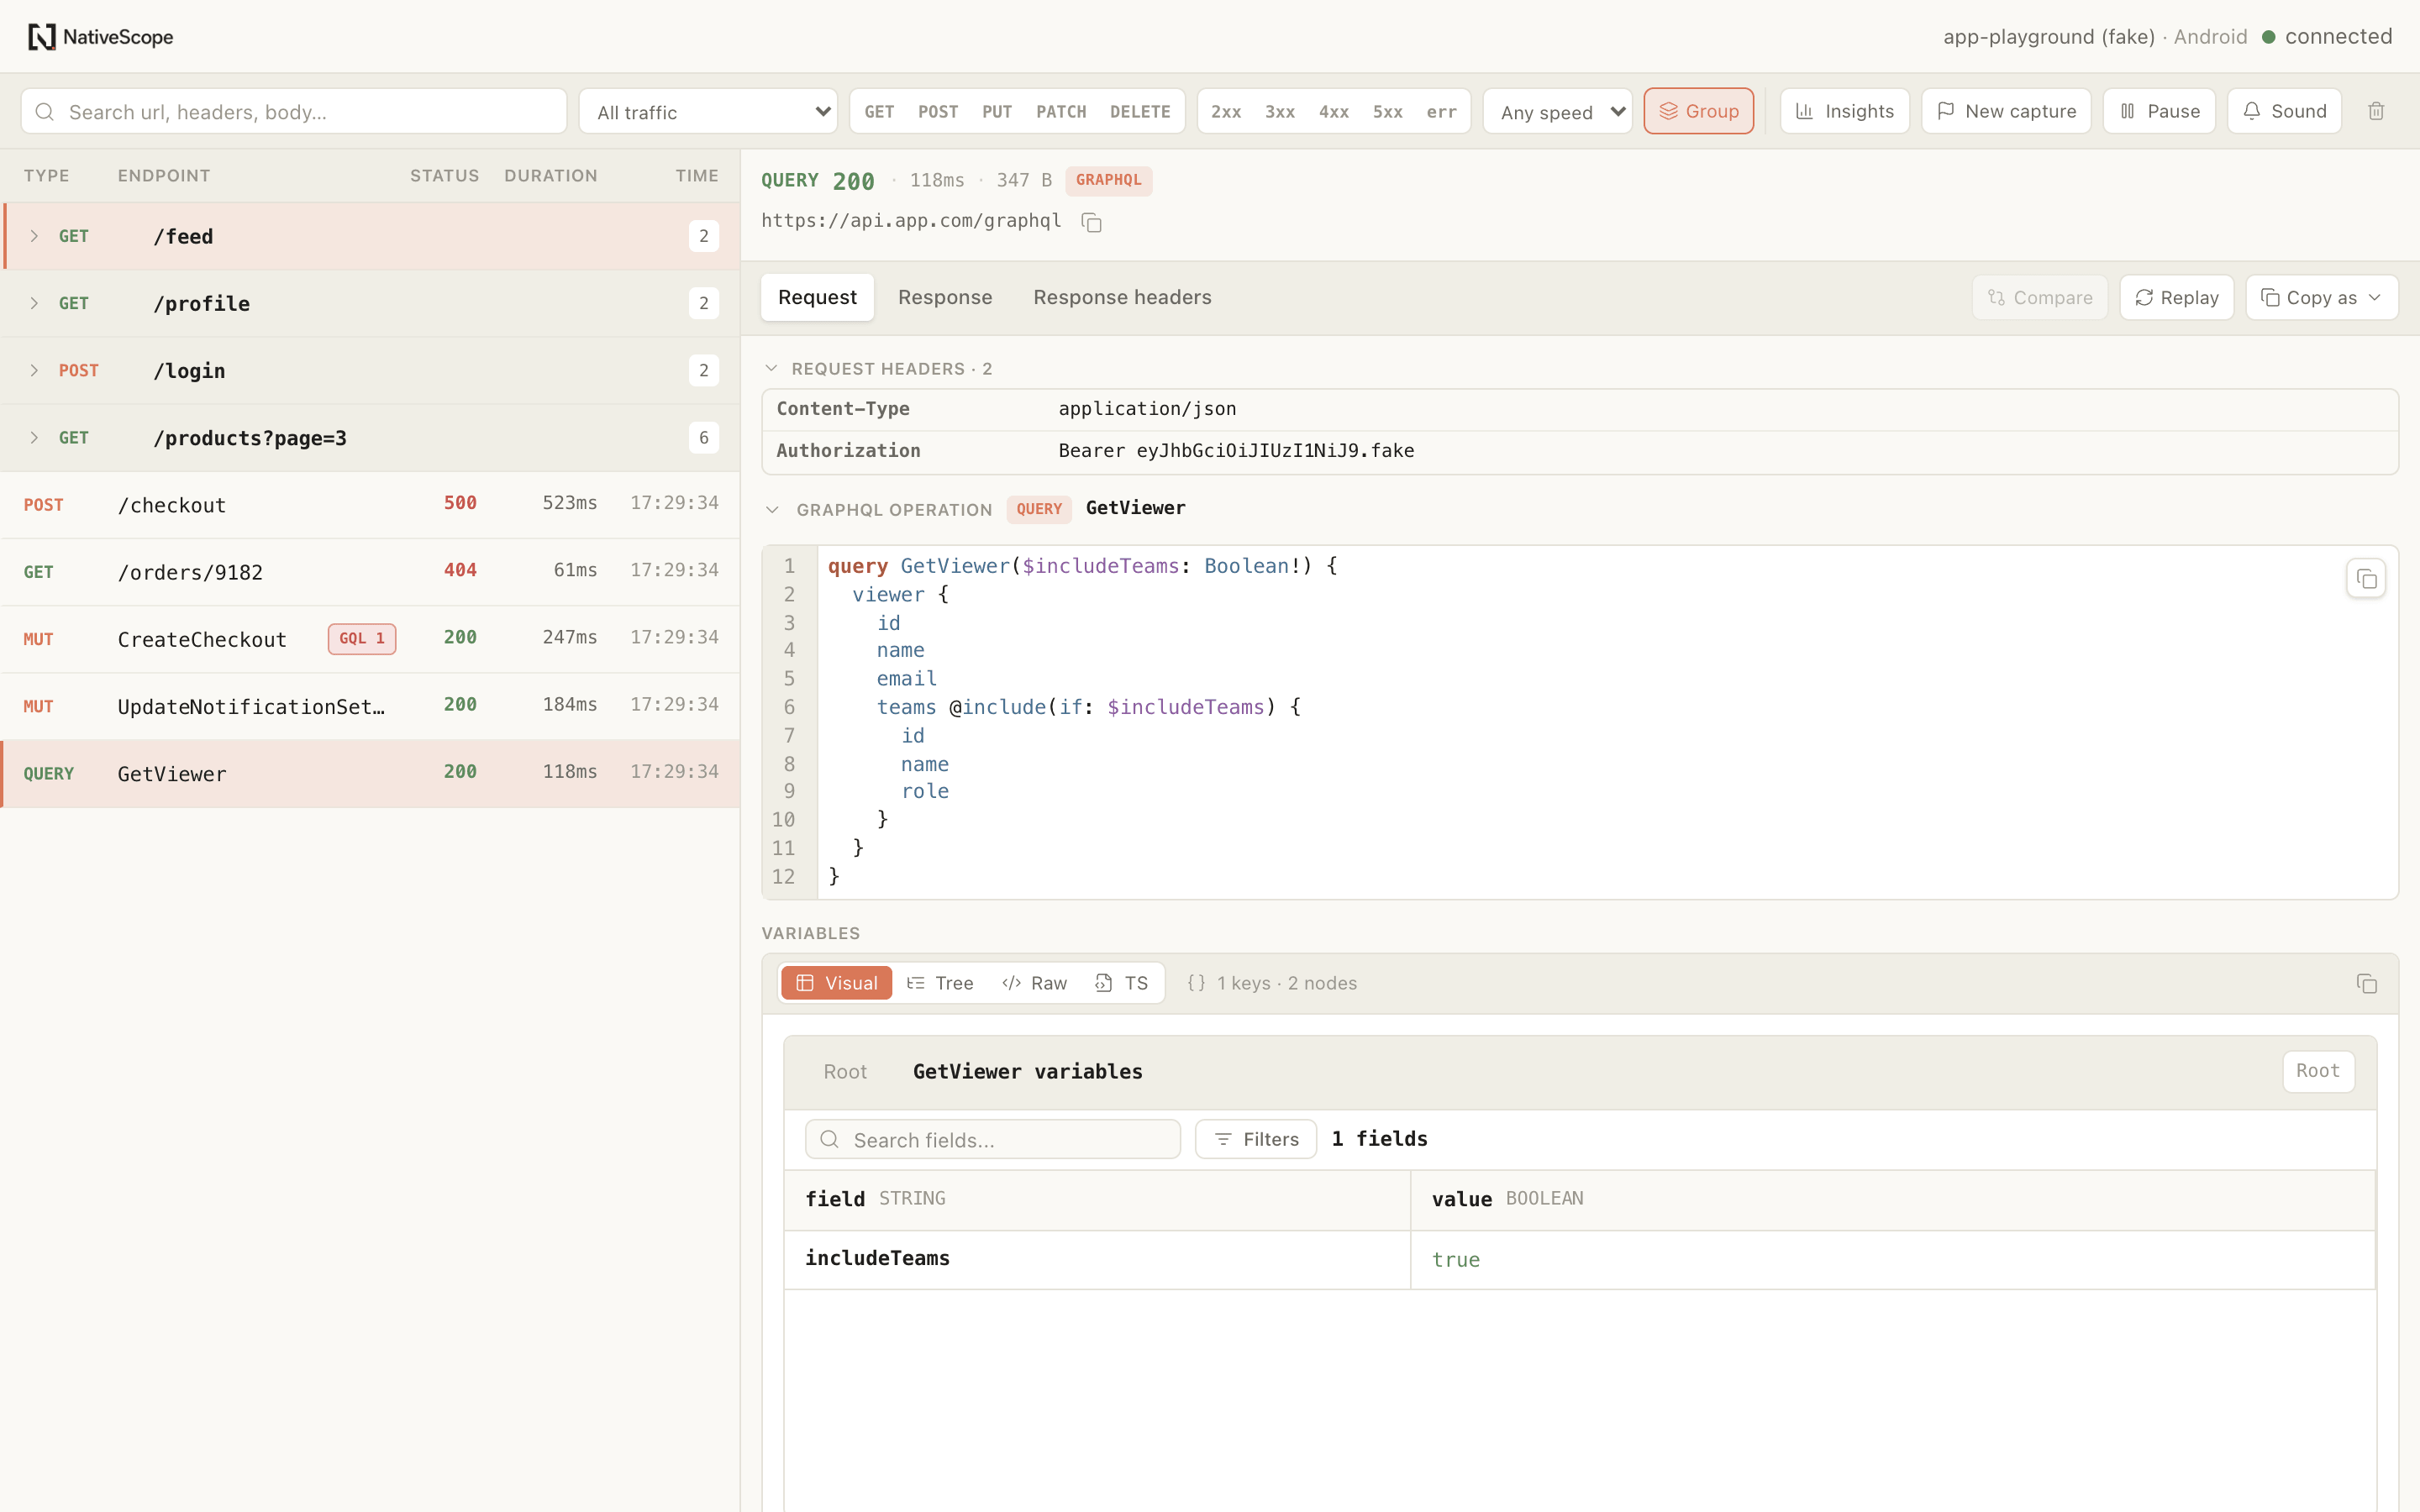Select the Visual variables view
2420x1512 pixels.
(836, 983)
